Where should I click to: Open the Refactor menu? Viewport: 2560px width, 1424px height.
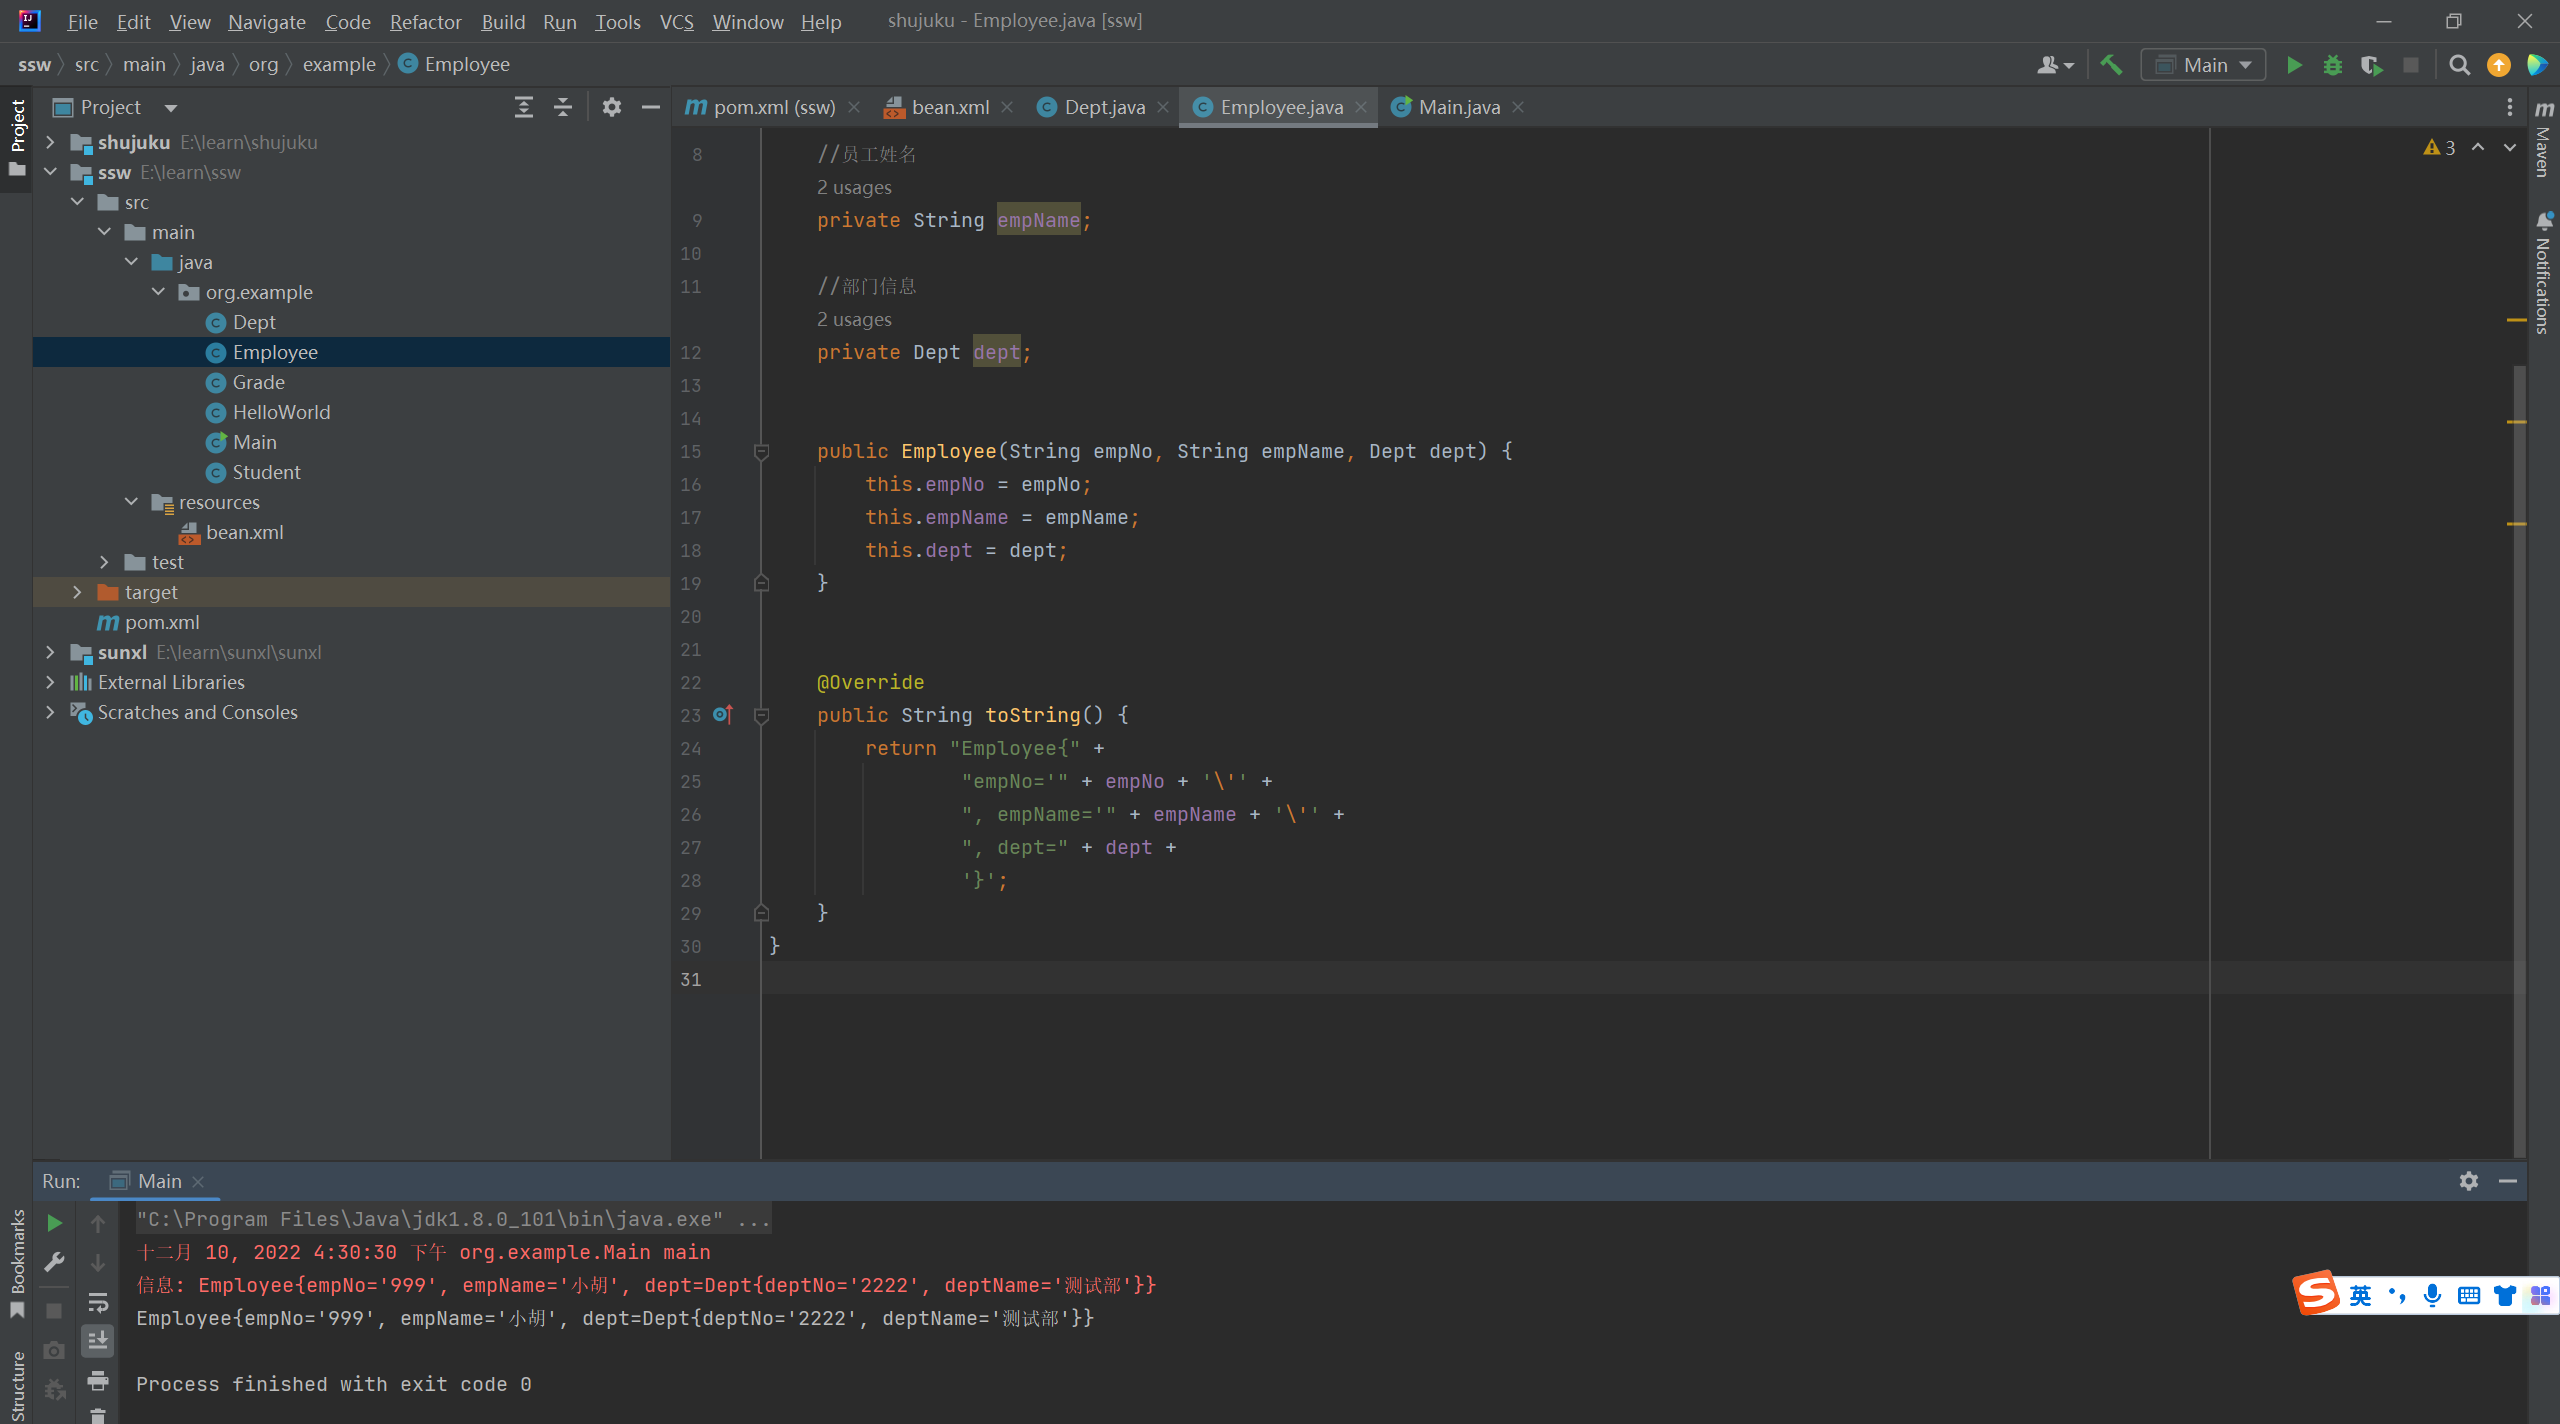coord(425,21)
